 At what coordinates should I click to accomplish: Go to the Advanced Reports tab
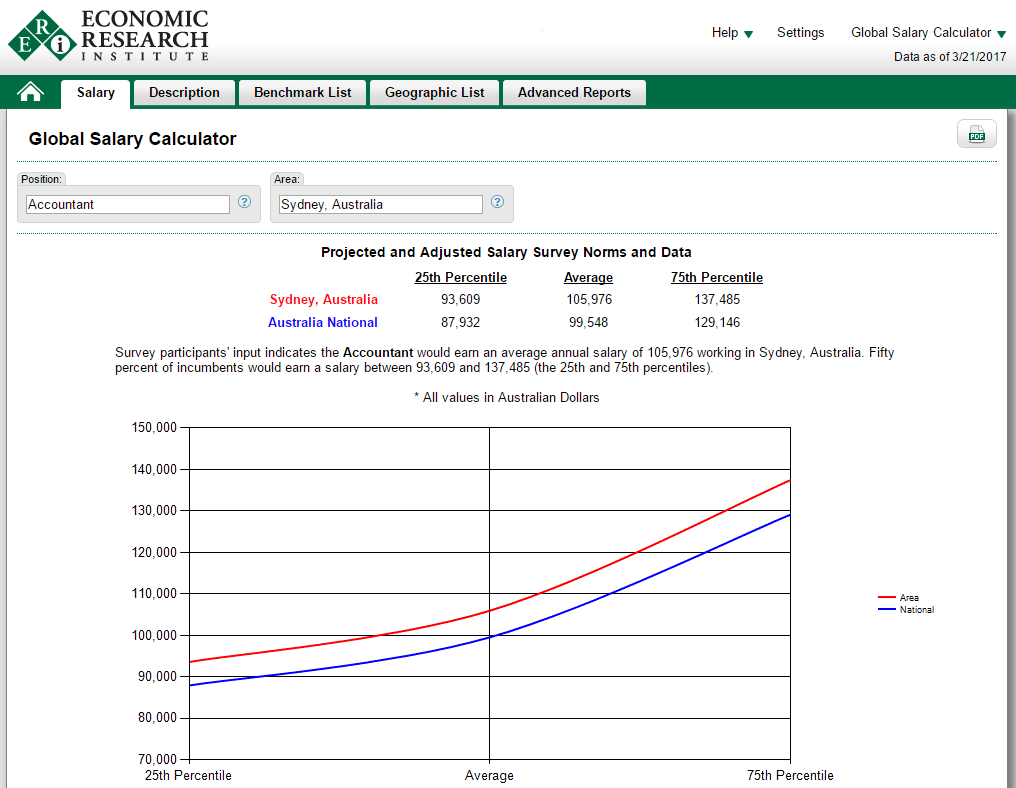click(574, 93)
